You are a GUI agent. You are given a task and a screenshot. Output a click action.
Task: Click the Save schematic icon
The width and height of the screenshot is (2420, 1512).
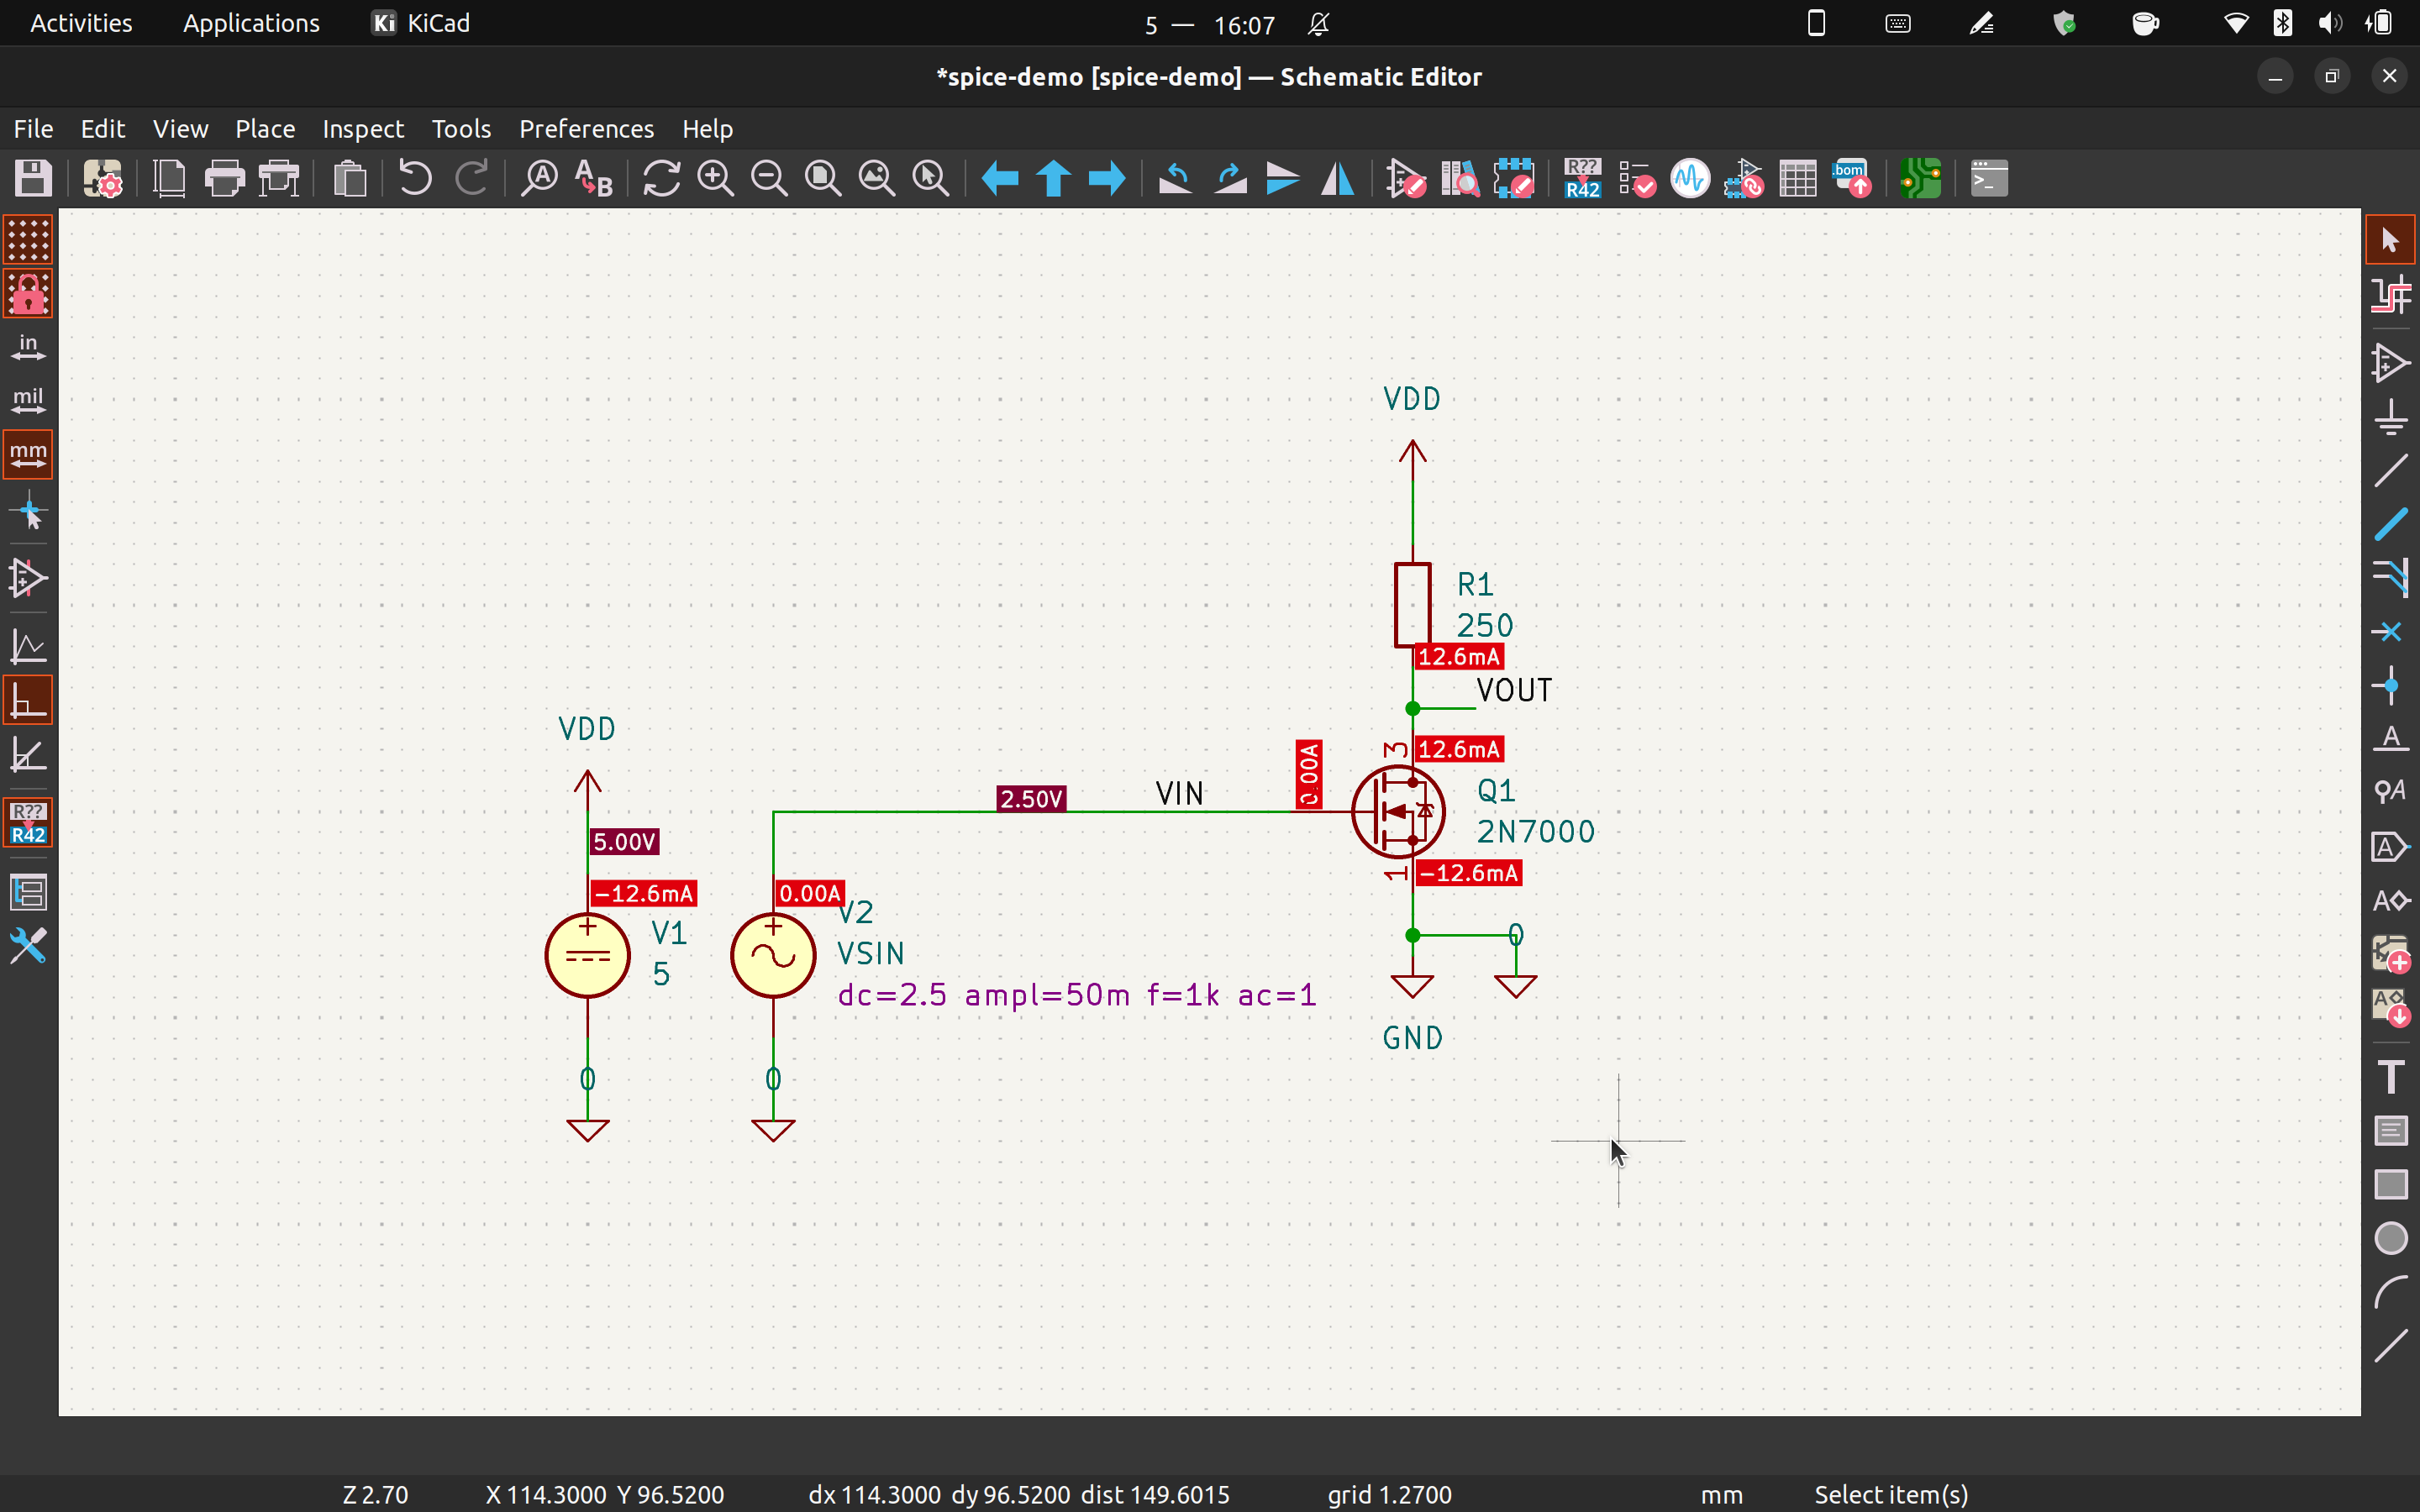click(x=33, y=179)
